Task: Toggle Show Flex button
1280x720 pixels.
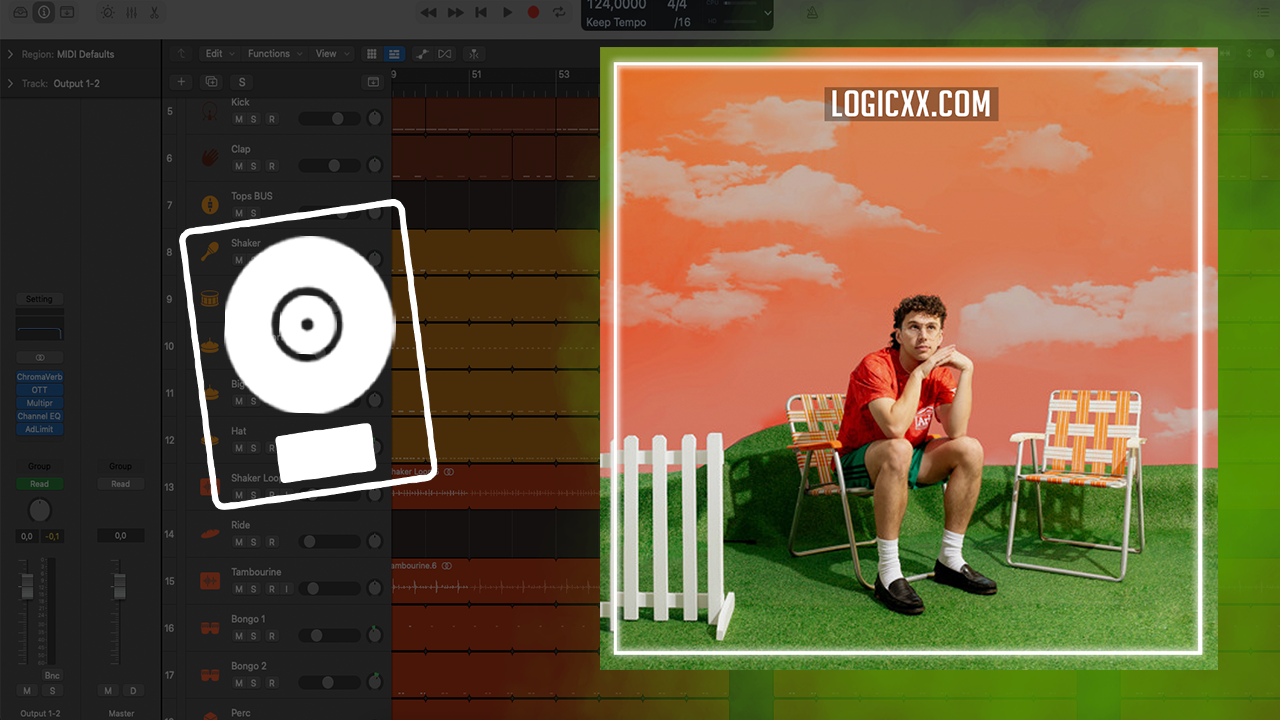Action: tap(445, 54)
